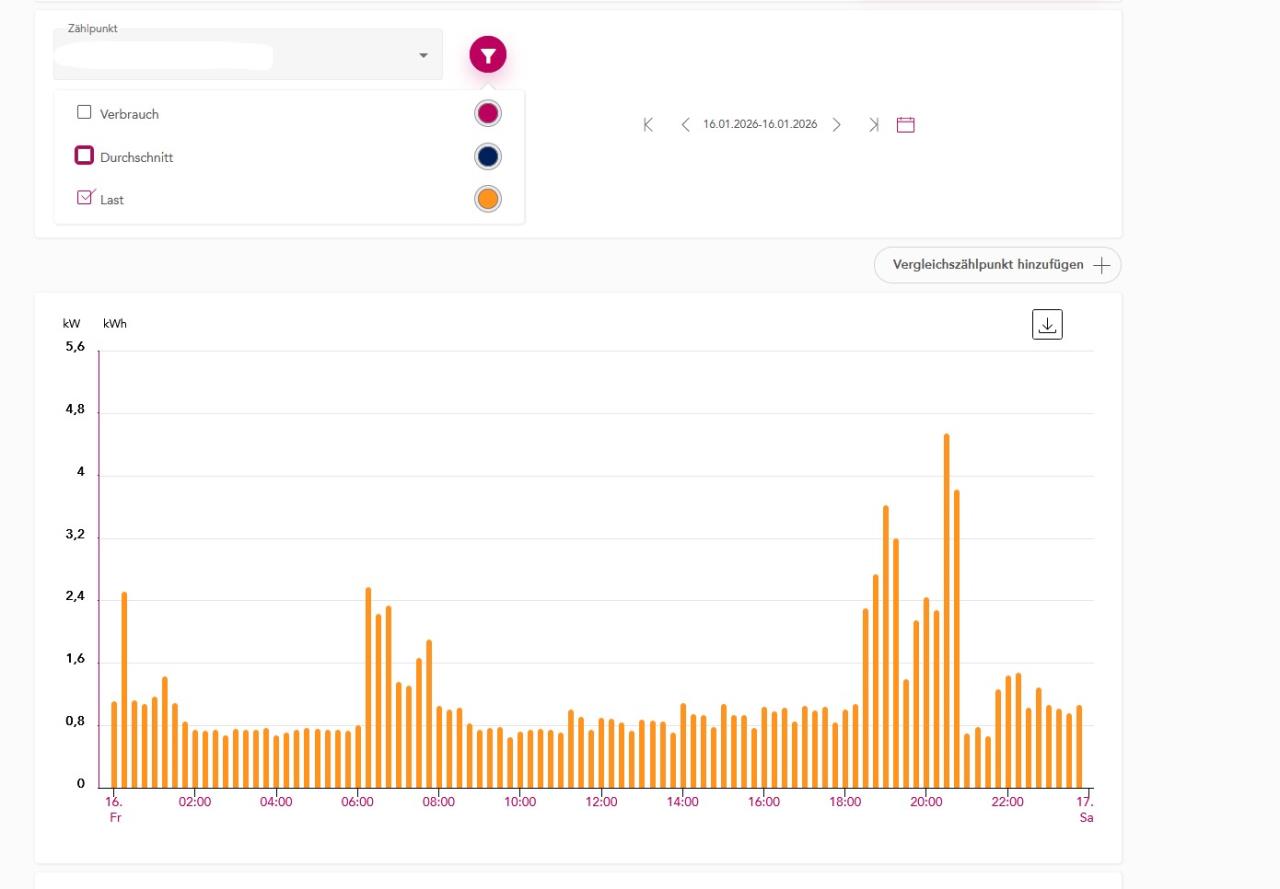Select the Verbrauch filter label
This screenshot has height=889, width=1280.
[x=129, y=114]
